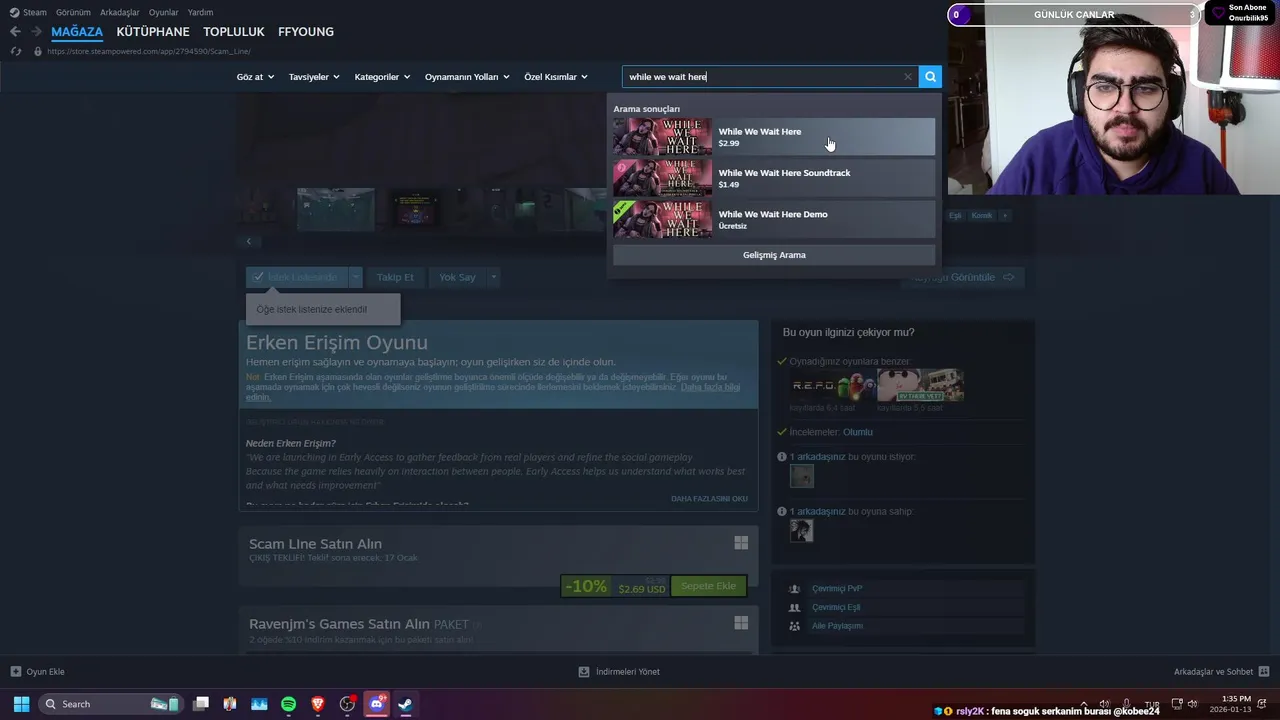Move the screenshot carousel left with the arrow

click(249, 241)
